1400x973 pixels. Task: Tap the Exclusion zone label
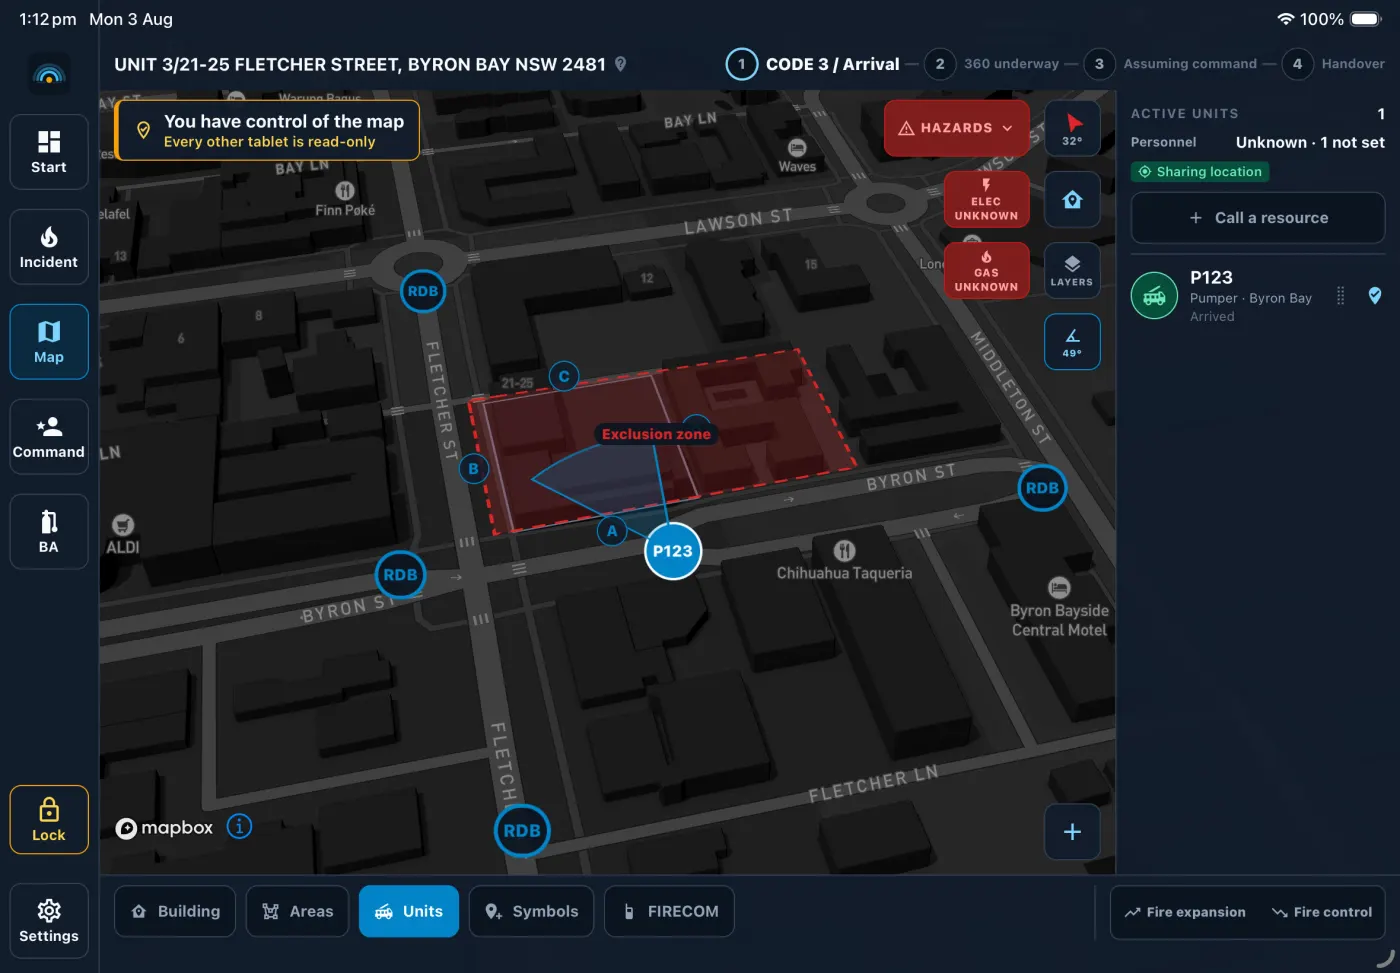(656, 434)
